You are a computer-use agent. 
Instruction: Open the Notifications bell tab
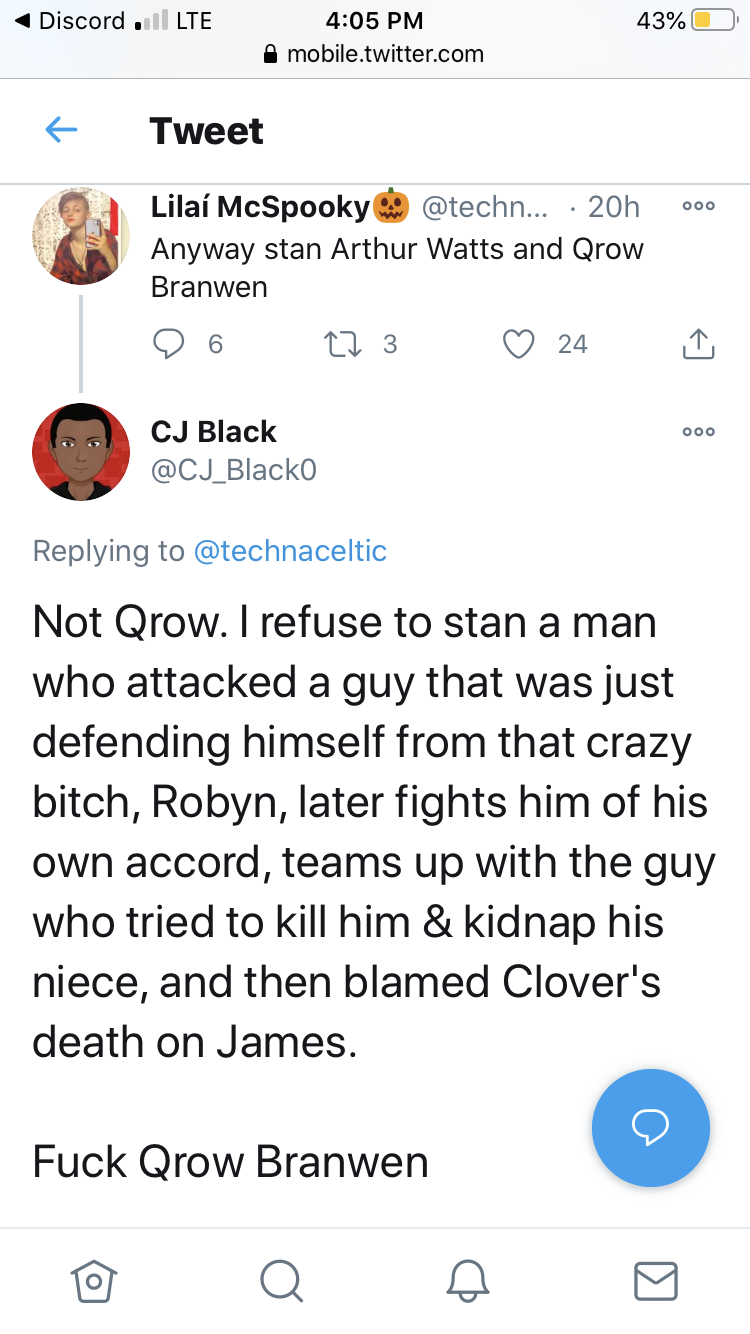point(468,1280)
